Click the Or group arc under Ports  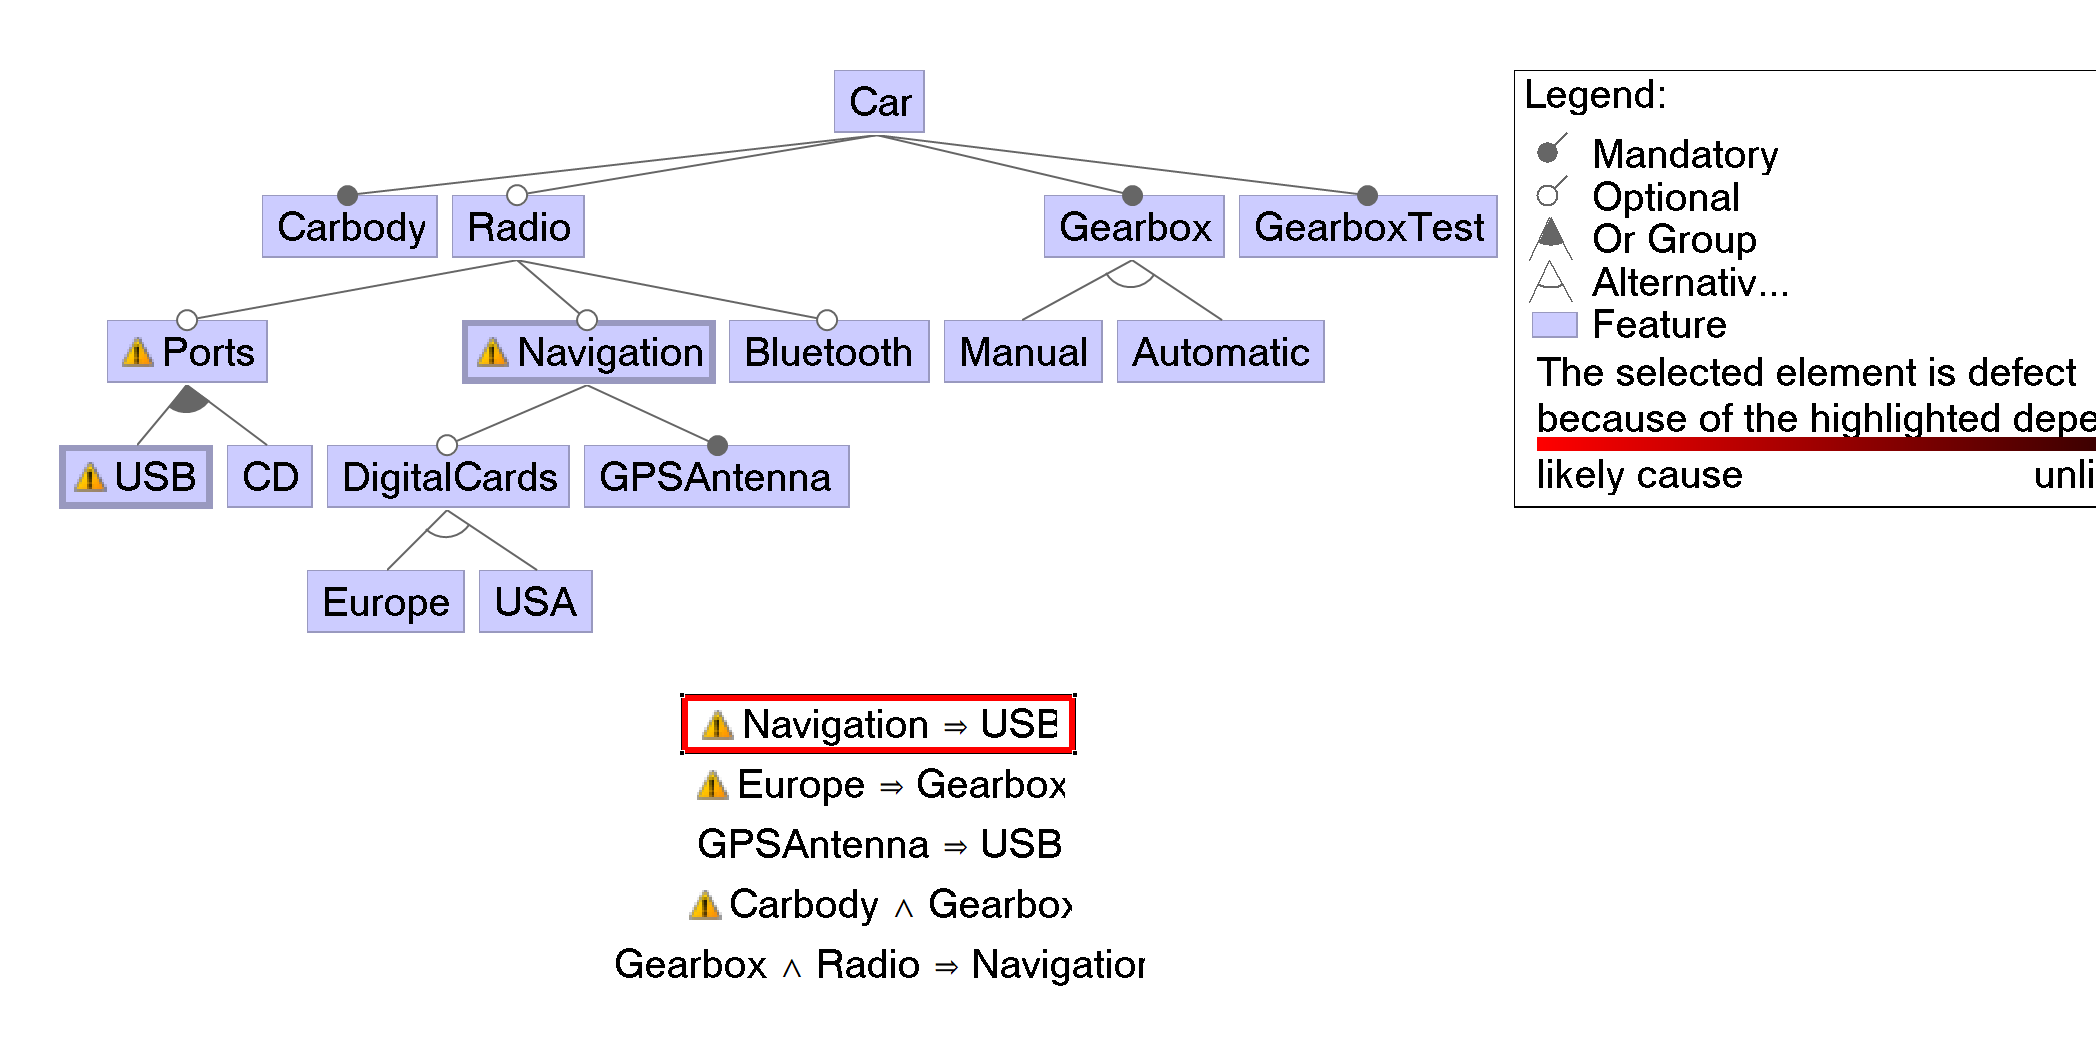pos(188,400)
